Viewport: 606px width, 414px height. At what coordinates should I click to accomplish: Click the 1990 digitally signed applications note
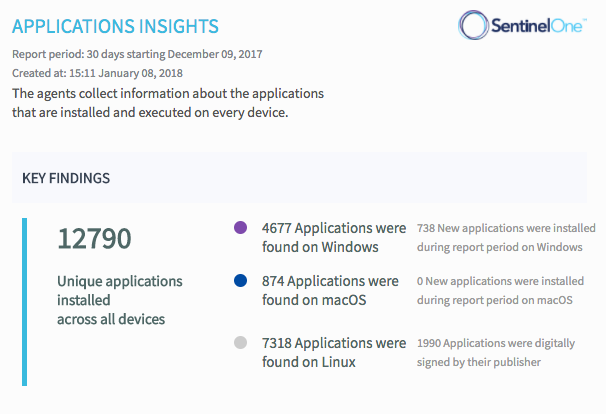pyautogui.click(x=496, y=352)
